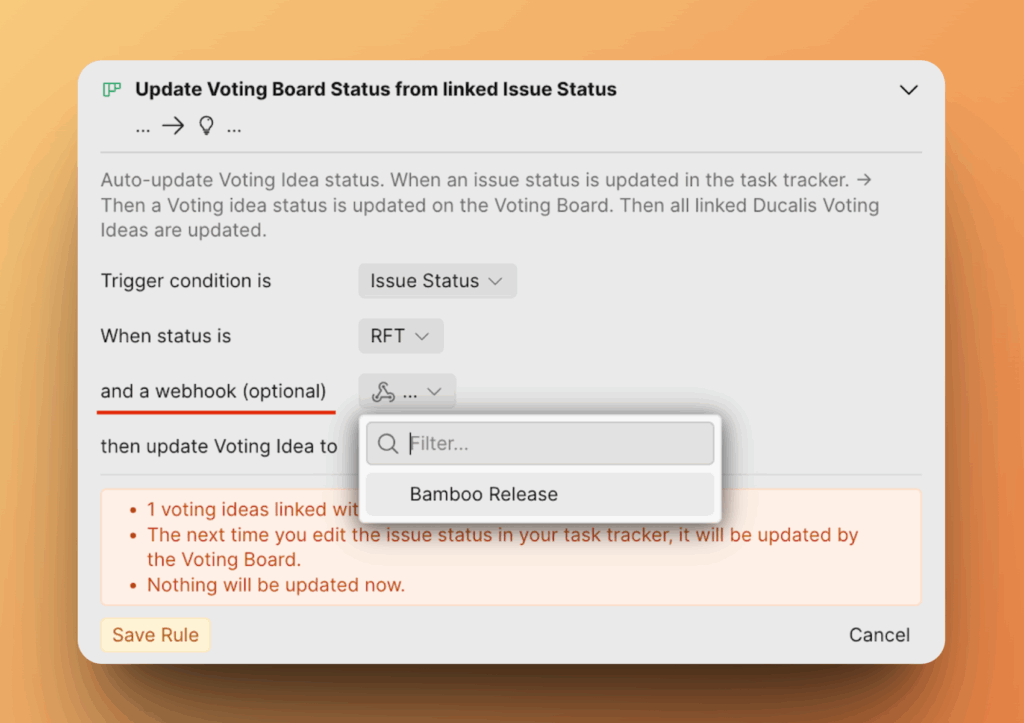Screen dimensions: 1024x723
Task: Click the "Trigger condition is" label
Action: click(186, 282)
